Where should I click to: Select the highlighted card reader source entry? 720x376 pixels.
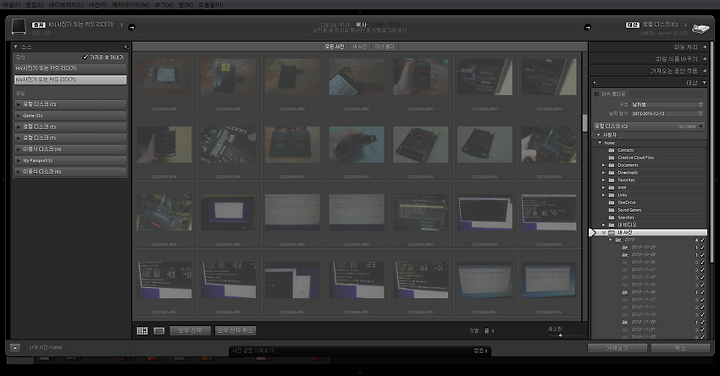pyautogui.click(x=70, y=79)
